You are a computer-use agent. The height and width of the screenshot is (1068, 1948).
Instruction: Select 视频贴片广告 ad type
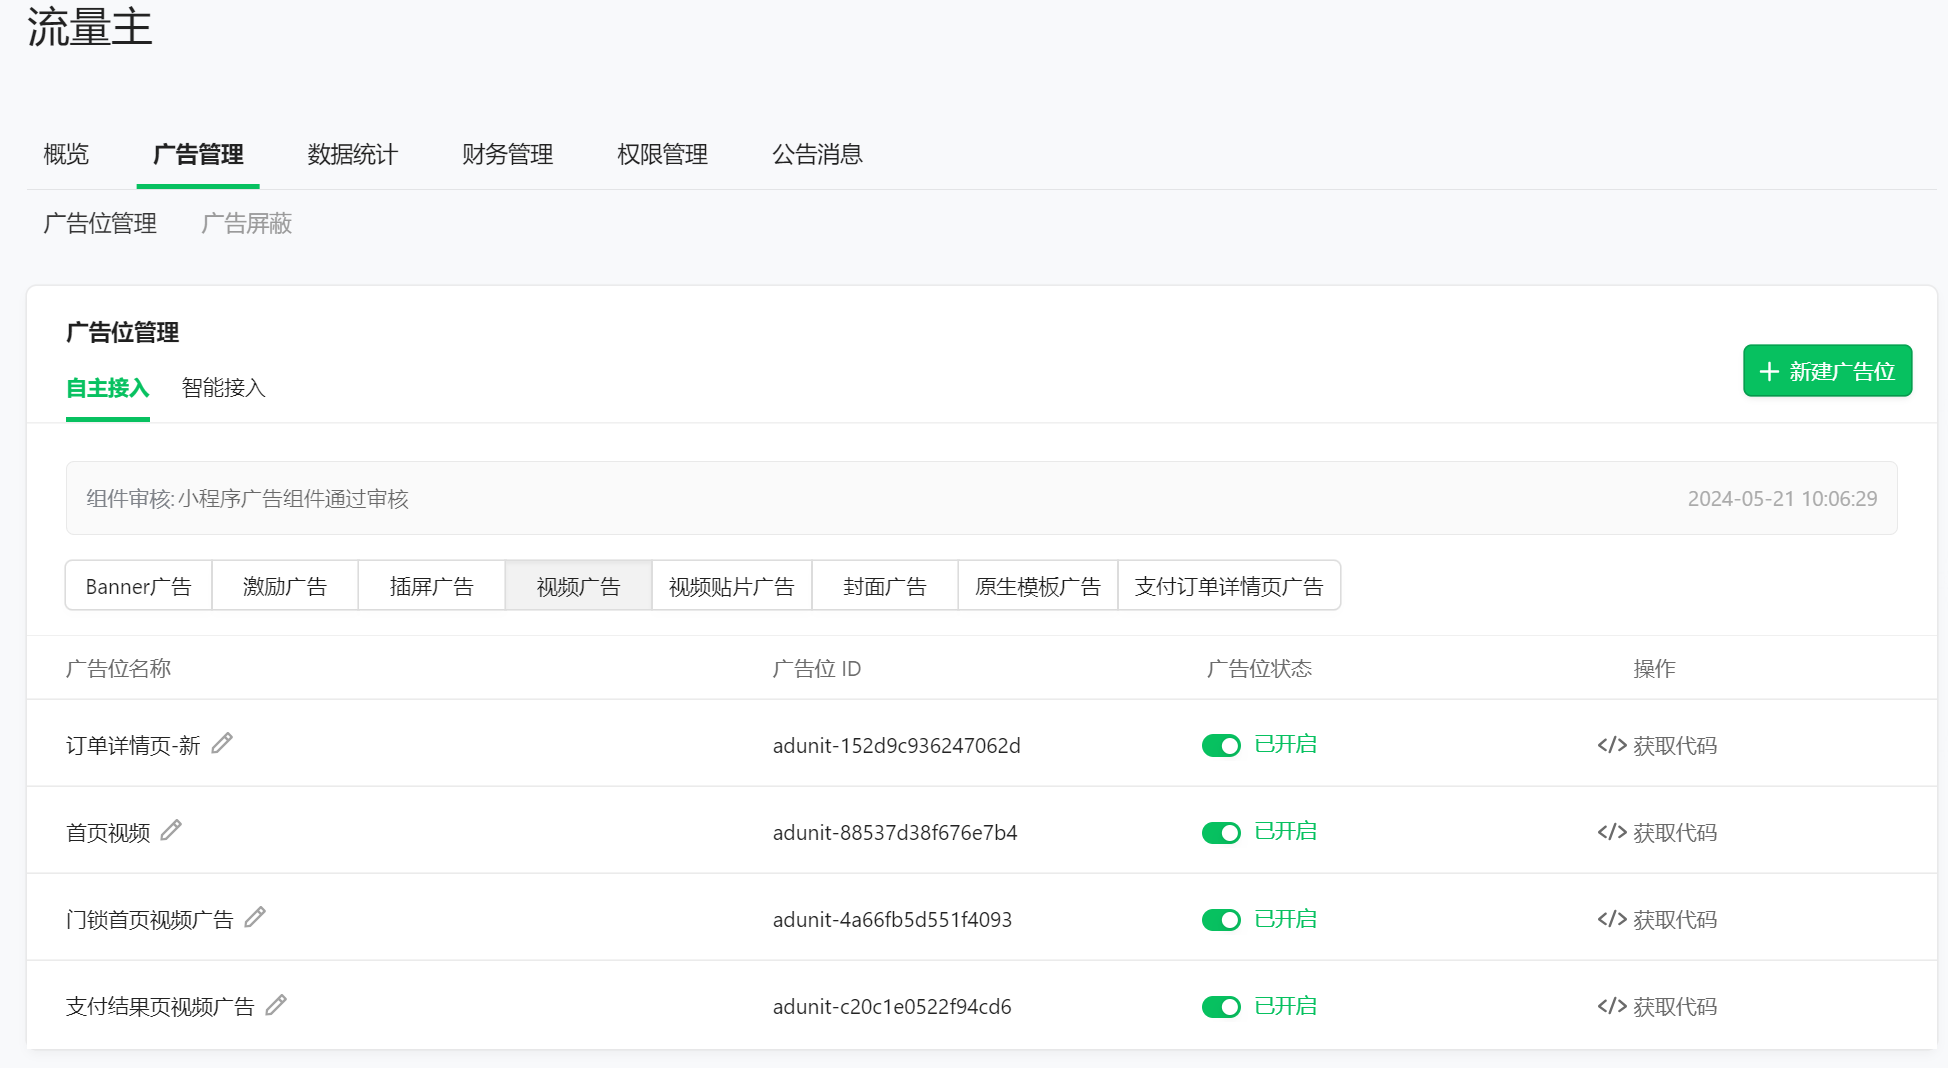[x=732, y=586]
